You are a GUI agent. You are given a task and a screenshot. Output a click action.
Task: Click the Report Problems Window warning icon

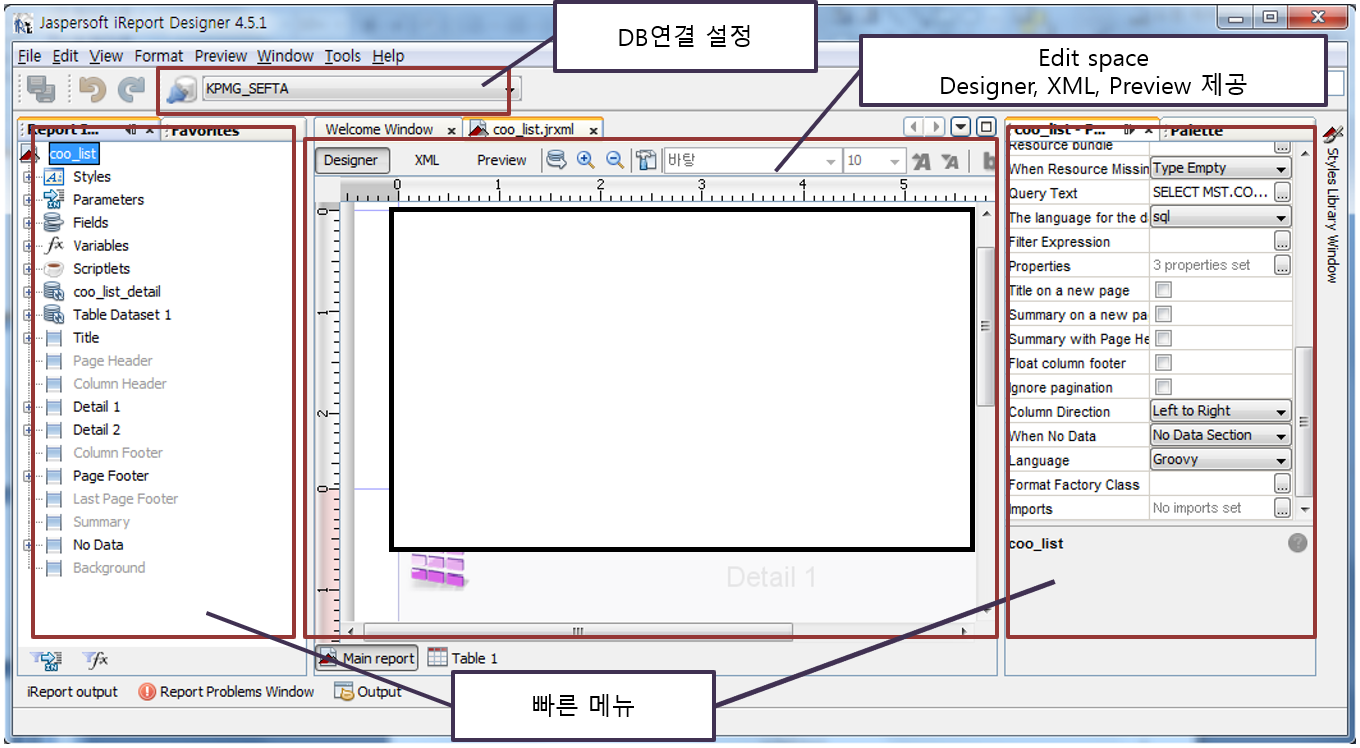[x=147, y=692]
